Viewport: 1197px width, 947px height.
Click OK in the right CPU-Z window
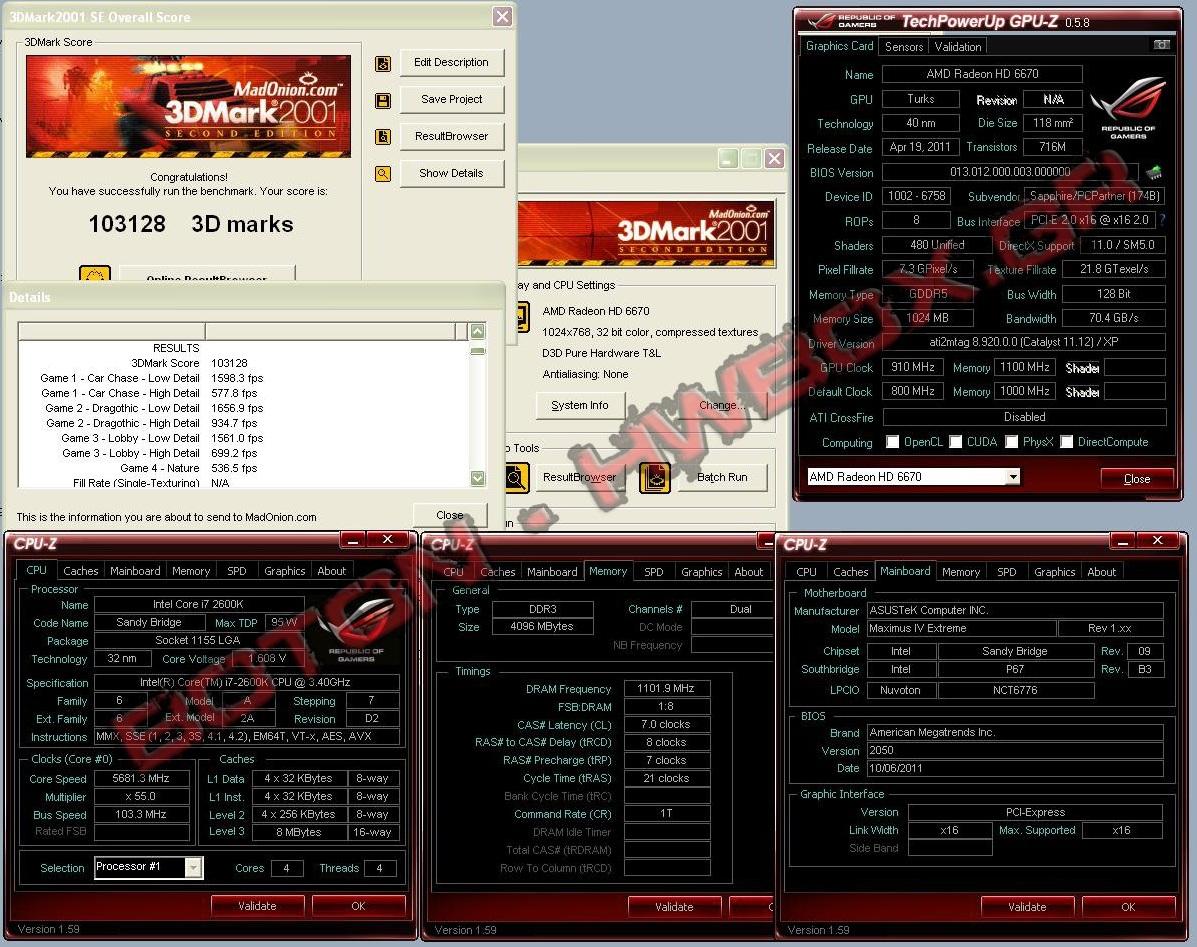coord(1128,907)
